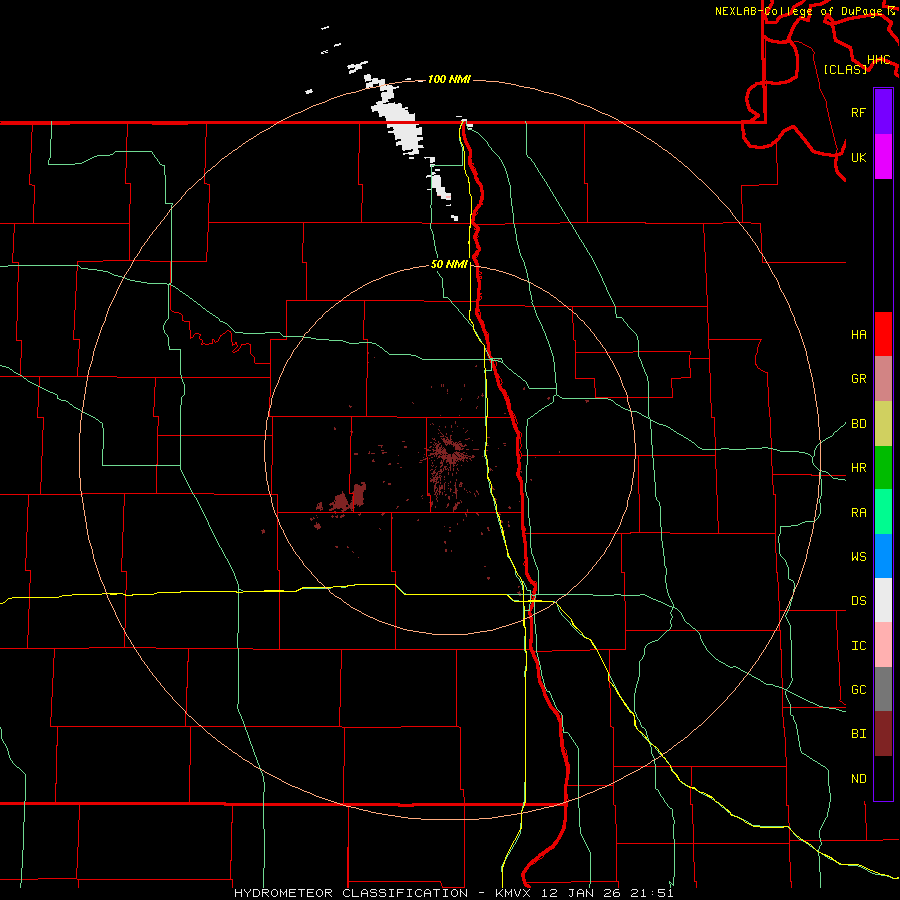Click the RA legend label

[x=859, y=513]
